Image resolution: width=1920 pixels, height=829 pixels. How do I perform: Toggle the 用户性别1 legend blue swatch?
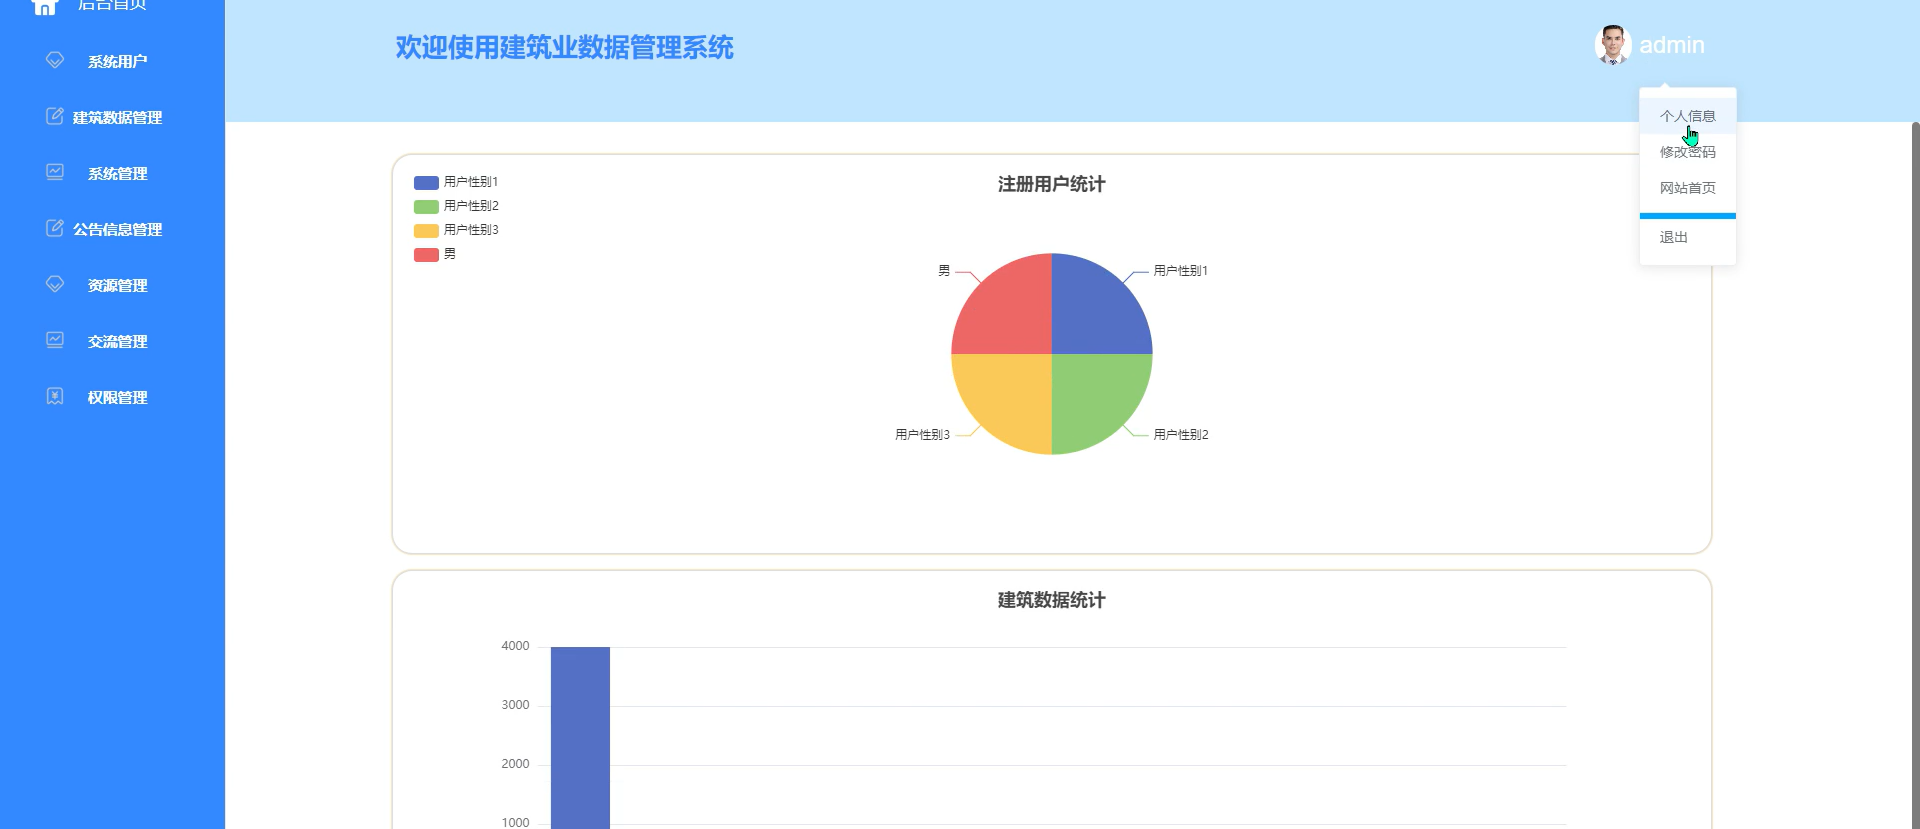pyautogui.click(x=426, y=182)
